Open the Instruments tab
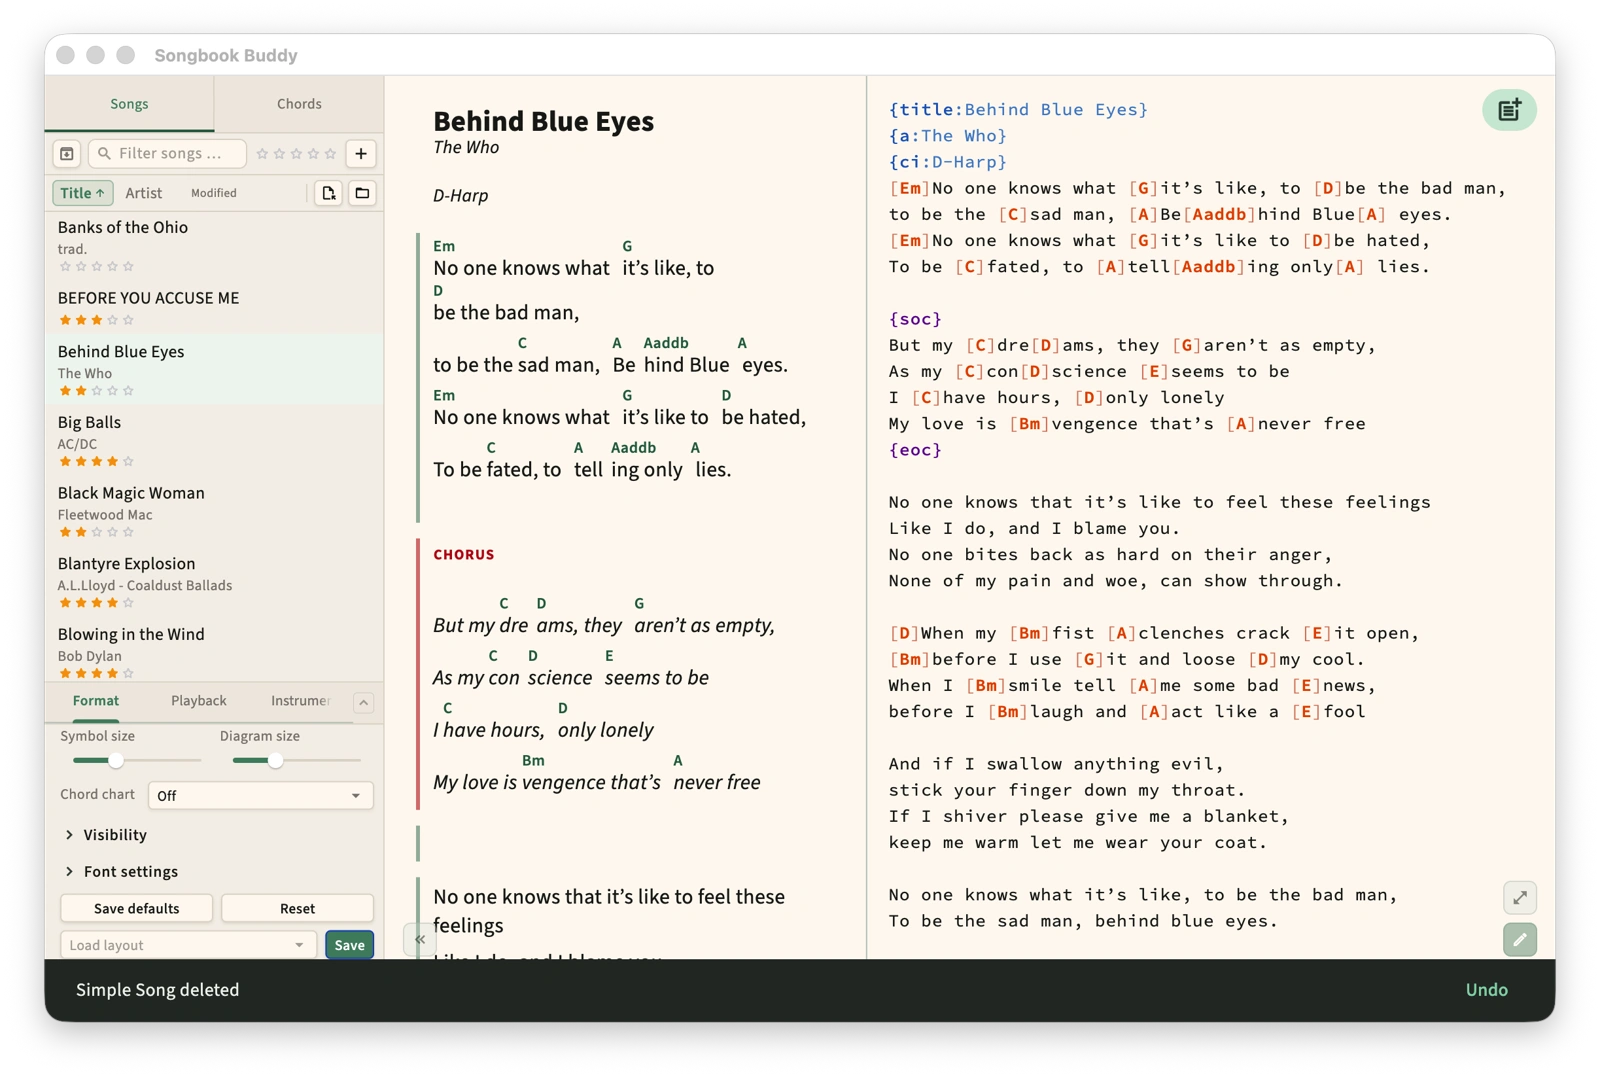The image size is (1600, 1077). [300, 701]
